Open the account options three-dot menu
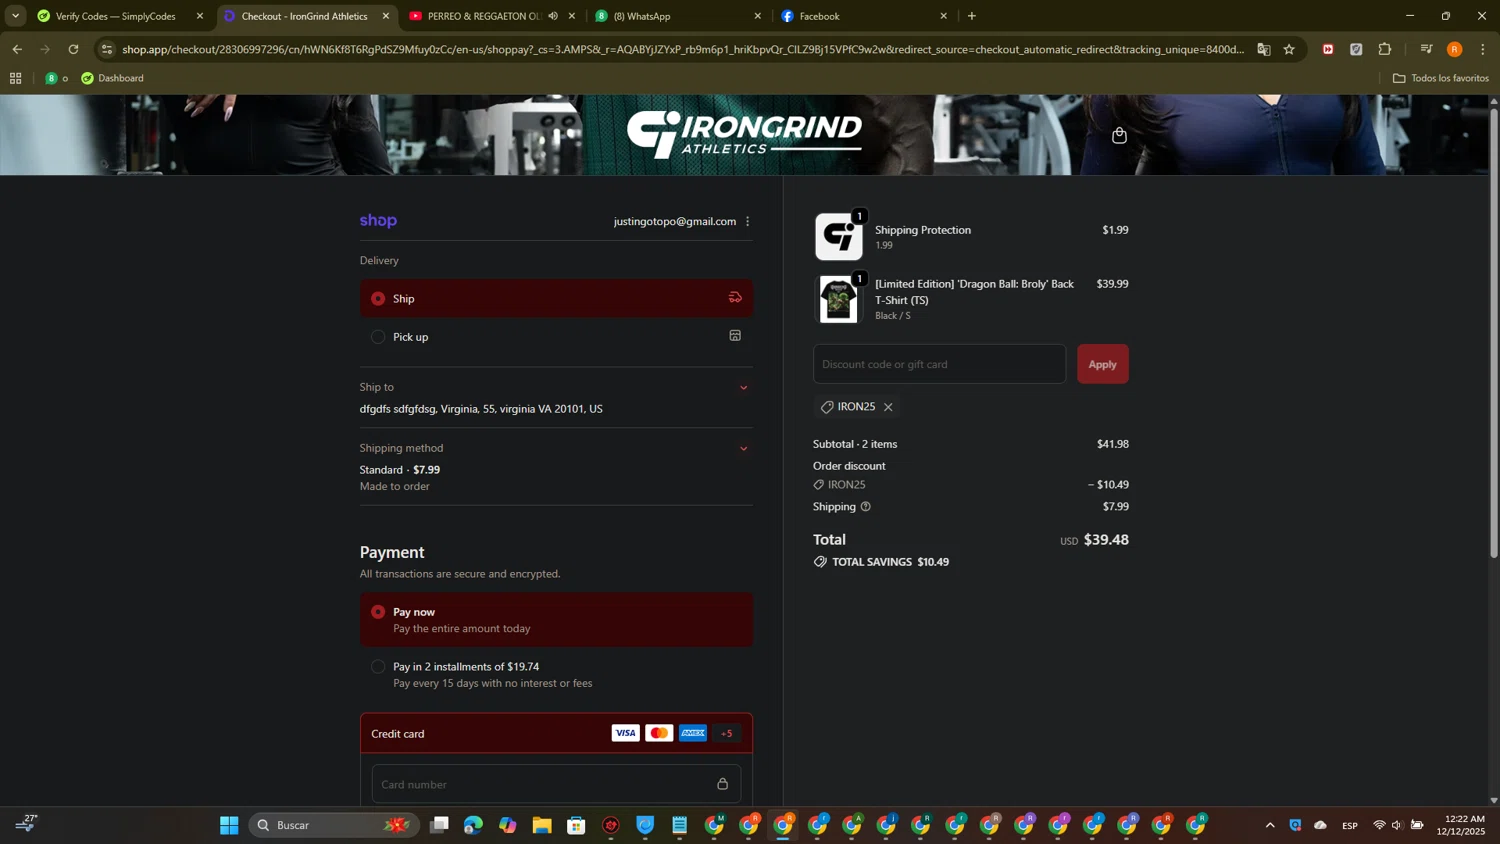This screenshot has width=1500, height=844. pyautogui.click(x=747, y=221)
